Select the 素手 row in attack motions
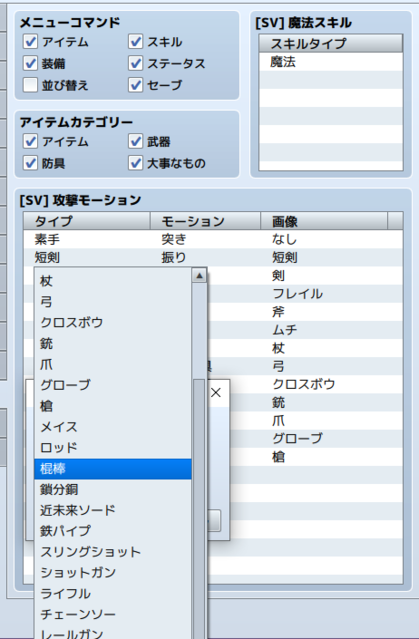Screen dimensions: 419x639 click(213, 239)
